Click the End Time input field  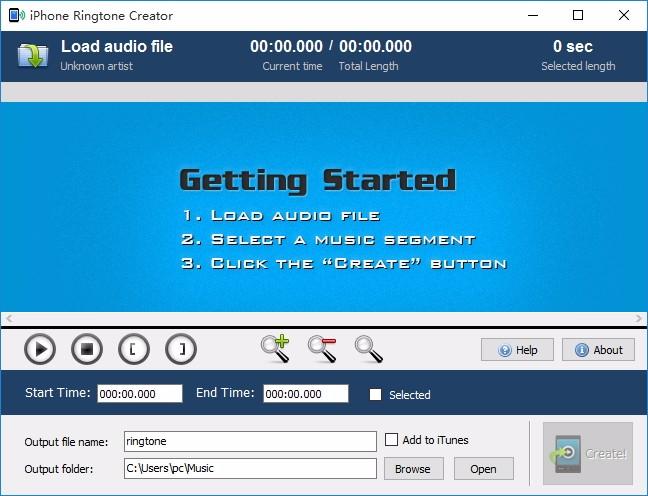(x=306, y=393)
